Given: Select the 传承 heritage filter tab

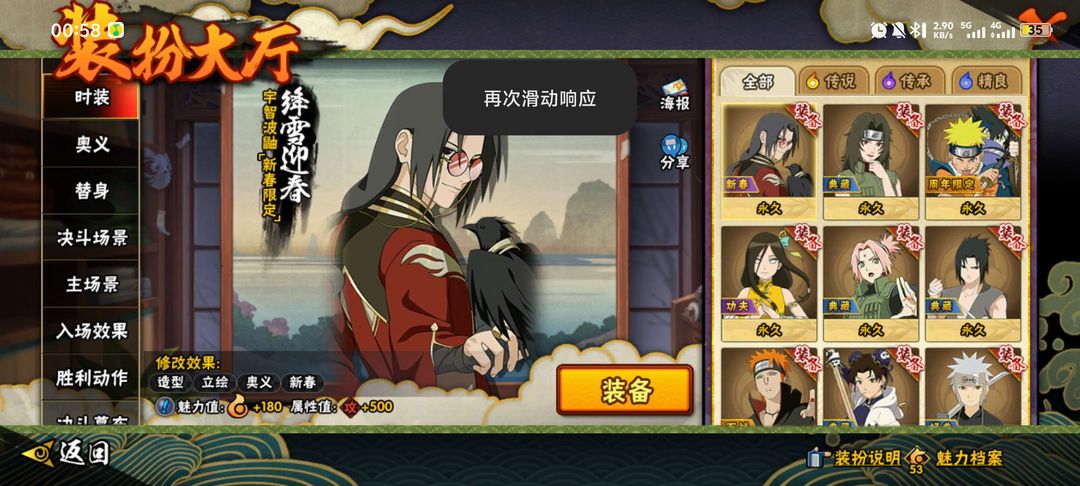Looking at the screenshot, I should click(x=907, y=81).
